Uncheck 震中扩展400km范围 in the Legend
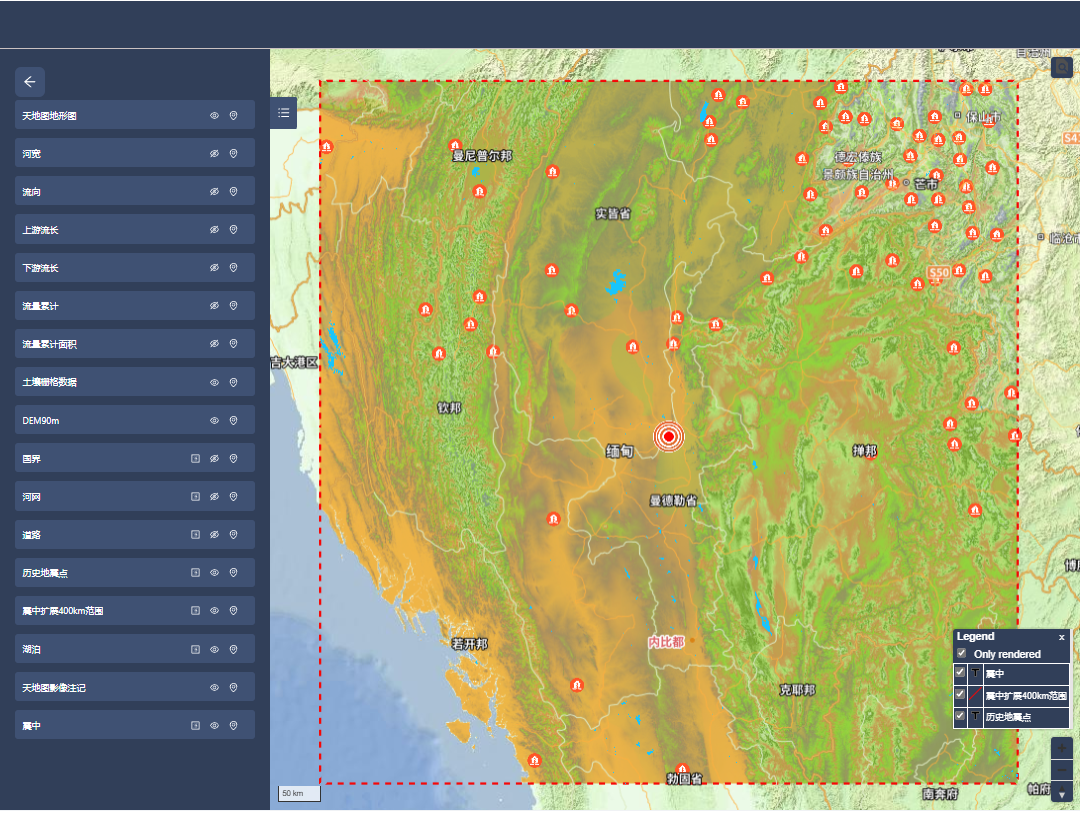 (x=960, y=694)
